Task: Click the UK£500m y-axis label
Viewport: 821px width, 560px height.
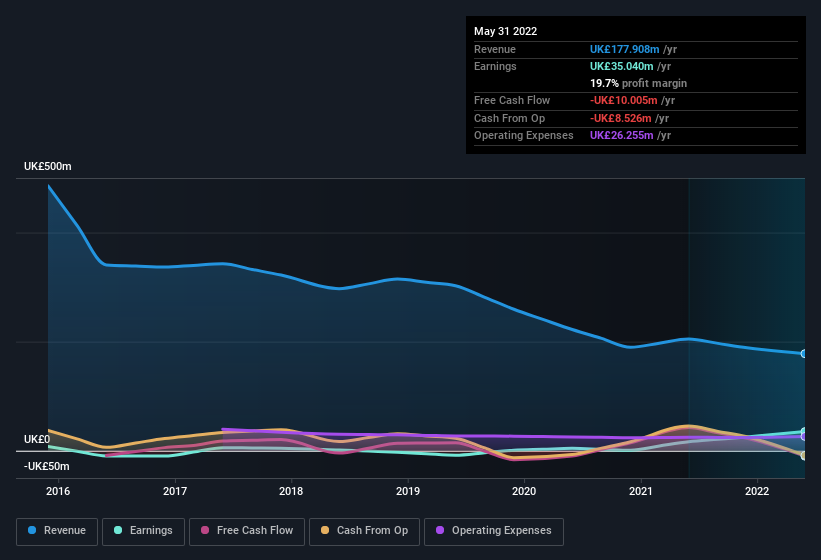Action: tap(48, 166)
